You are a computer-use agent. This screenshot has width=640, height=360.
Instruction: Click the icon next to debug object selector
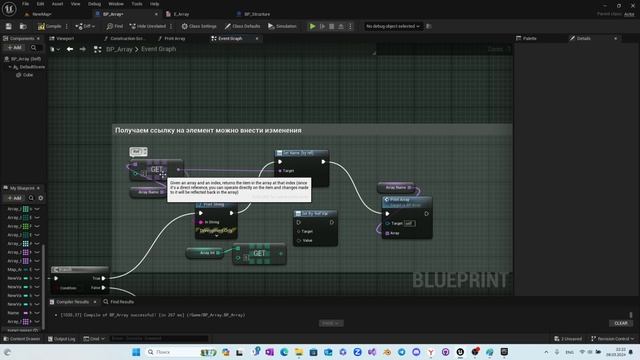(x=429, y=26)
